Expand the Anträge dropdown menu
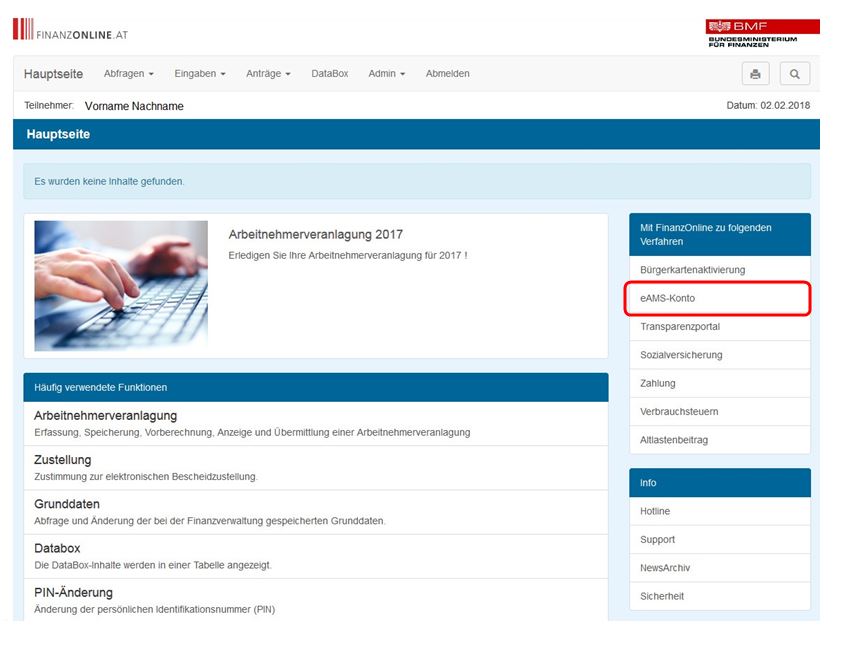Screen dimensions: 849x662 [267, 73]
